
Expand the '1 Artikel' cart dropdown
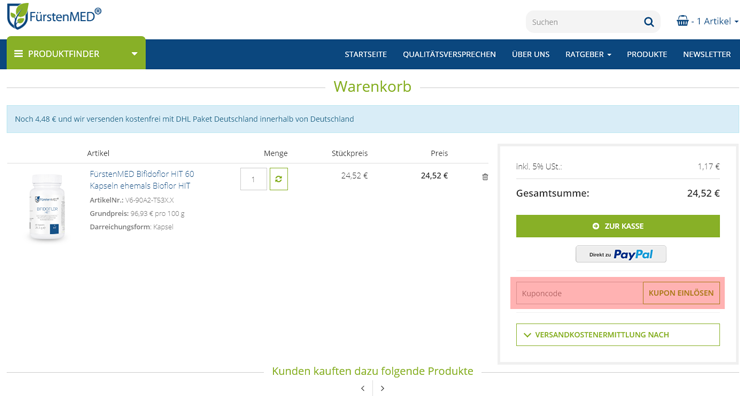(717, 21)
